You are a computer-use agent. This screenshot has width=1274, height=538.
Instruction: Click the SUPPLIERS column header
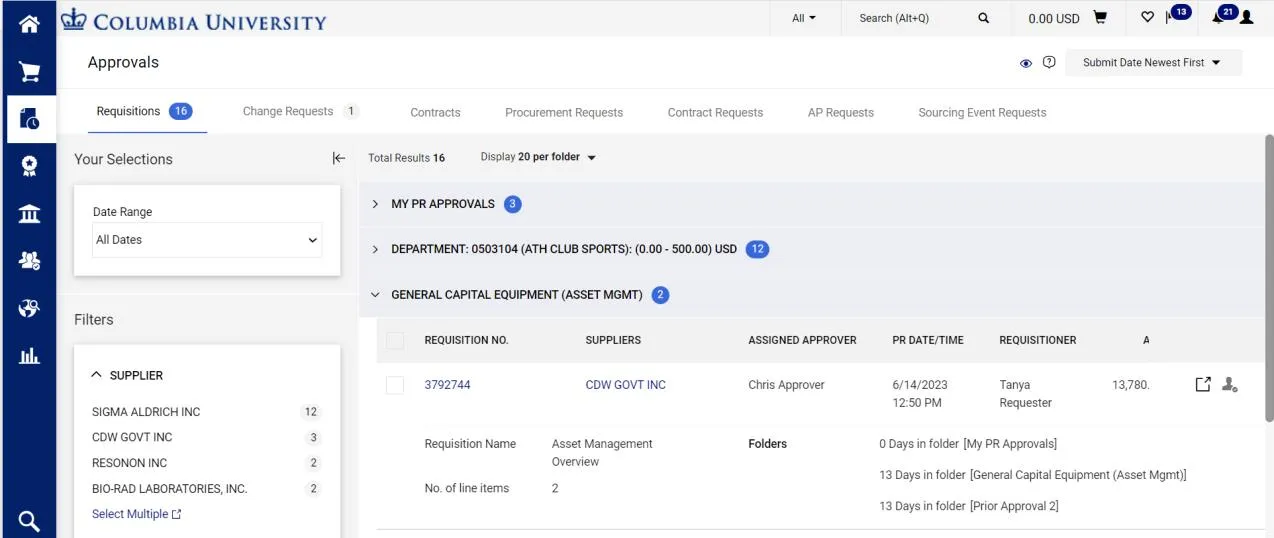pyautogui.click(x=613, y=340)
